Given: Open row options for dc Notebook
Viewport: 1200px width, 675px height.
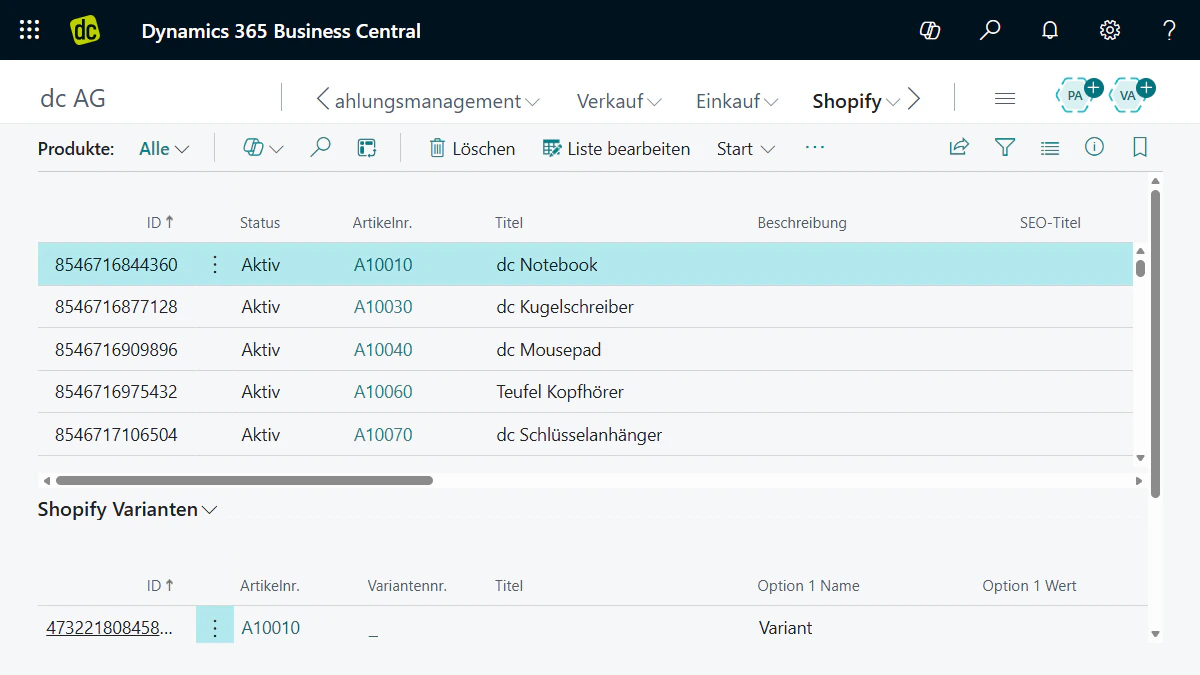Looking at the screenshot, I should pos(214,265).
